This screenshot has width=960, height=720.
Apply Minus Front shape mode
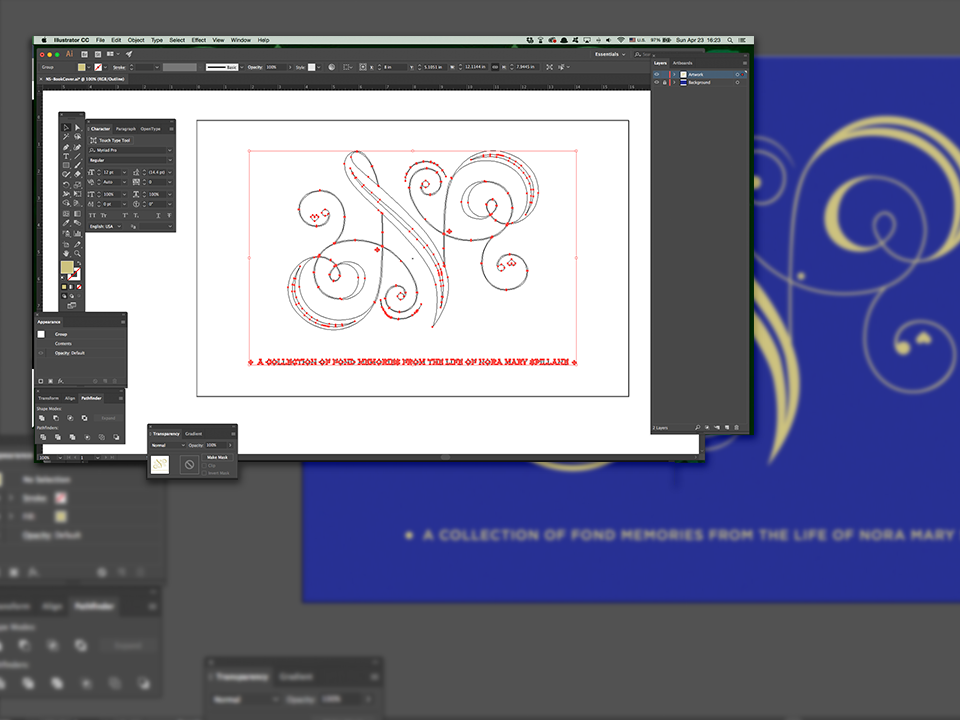(56, 418)
